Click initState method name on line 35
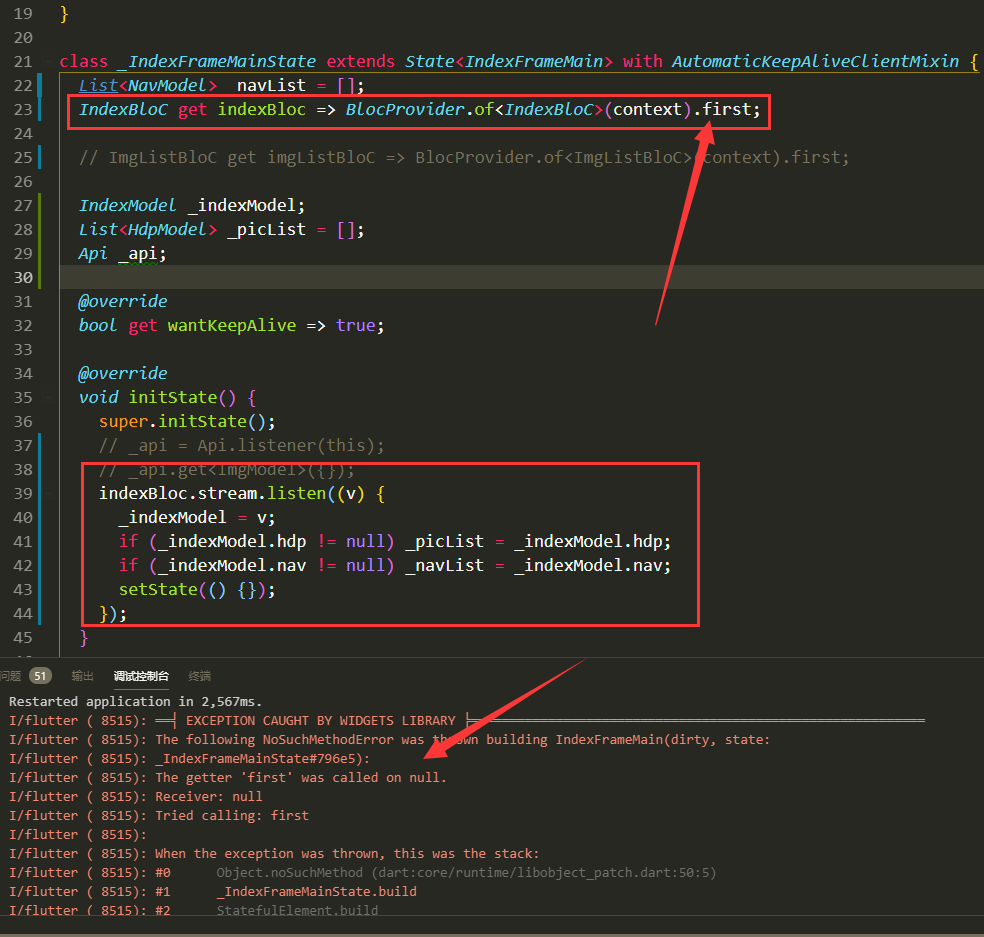Screen dimensions: 984x937 point(173,397)
